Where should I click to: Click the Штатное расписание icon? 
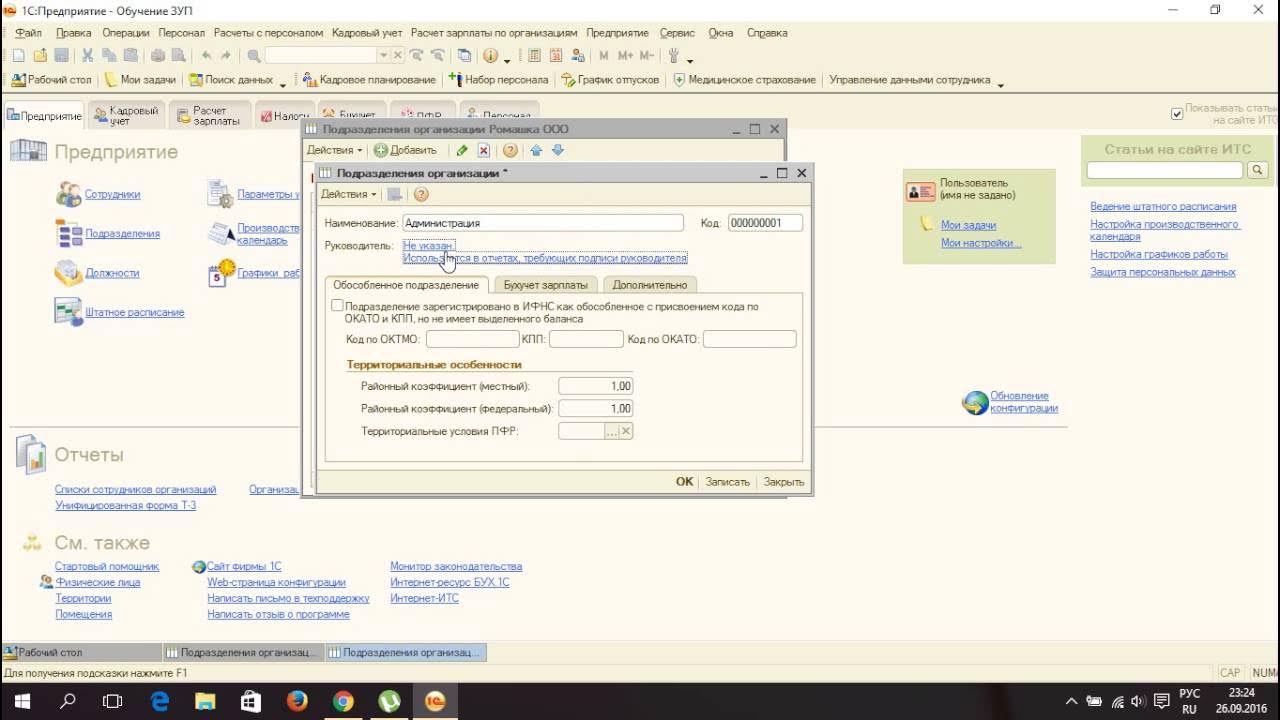(x=68, y=312)
